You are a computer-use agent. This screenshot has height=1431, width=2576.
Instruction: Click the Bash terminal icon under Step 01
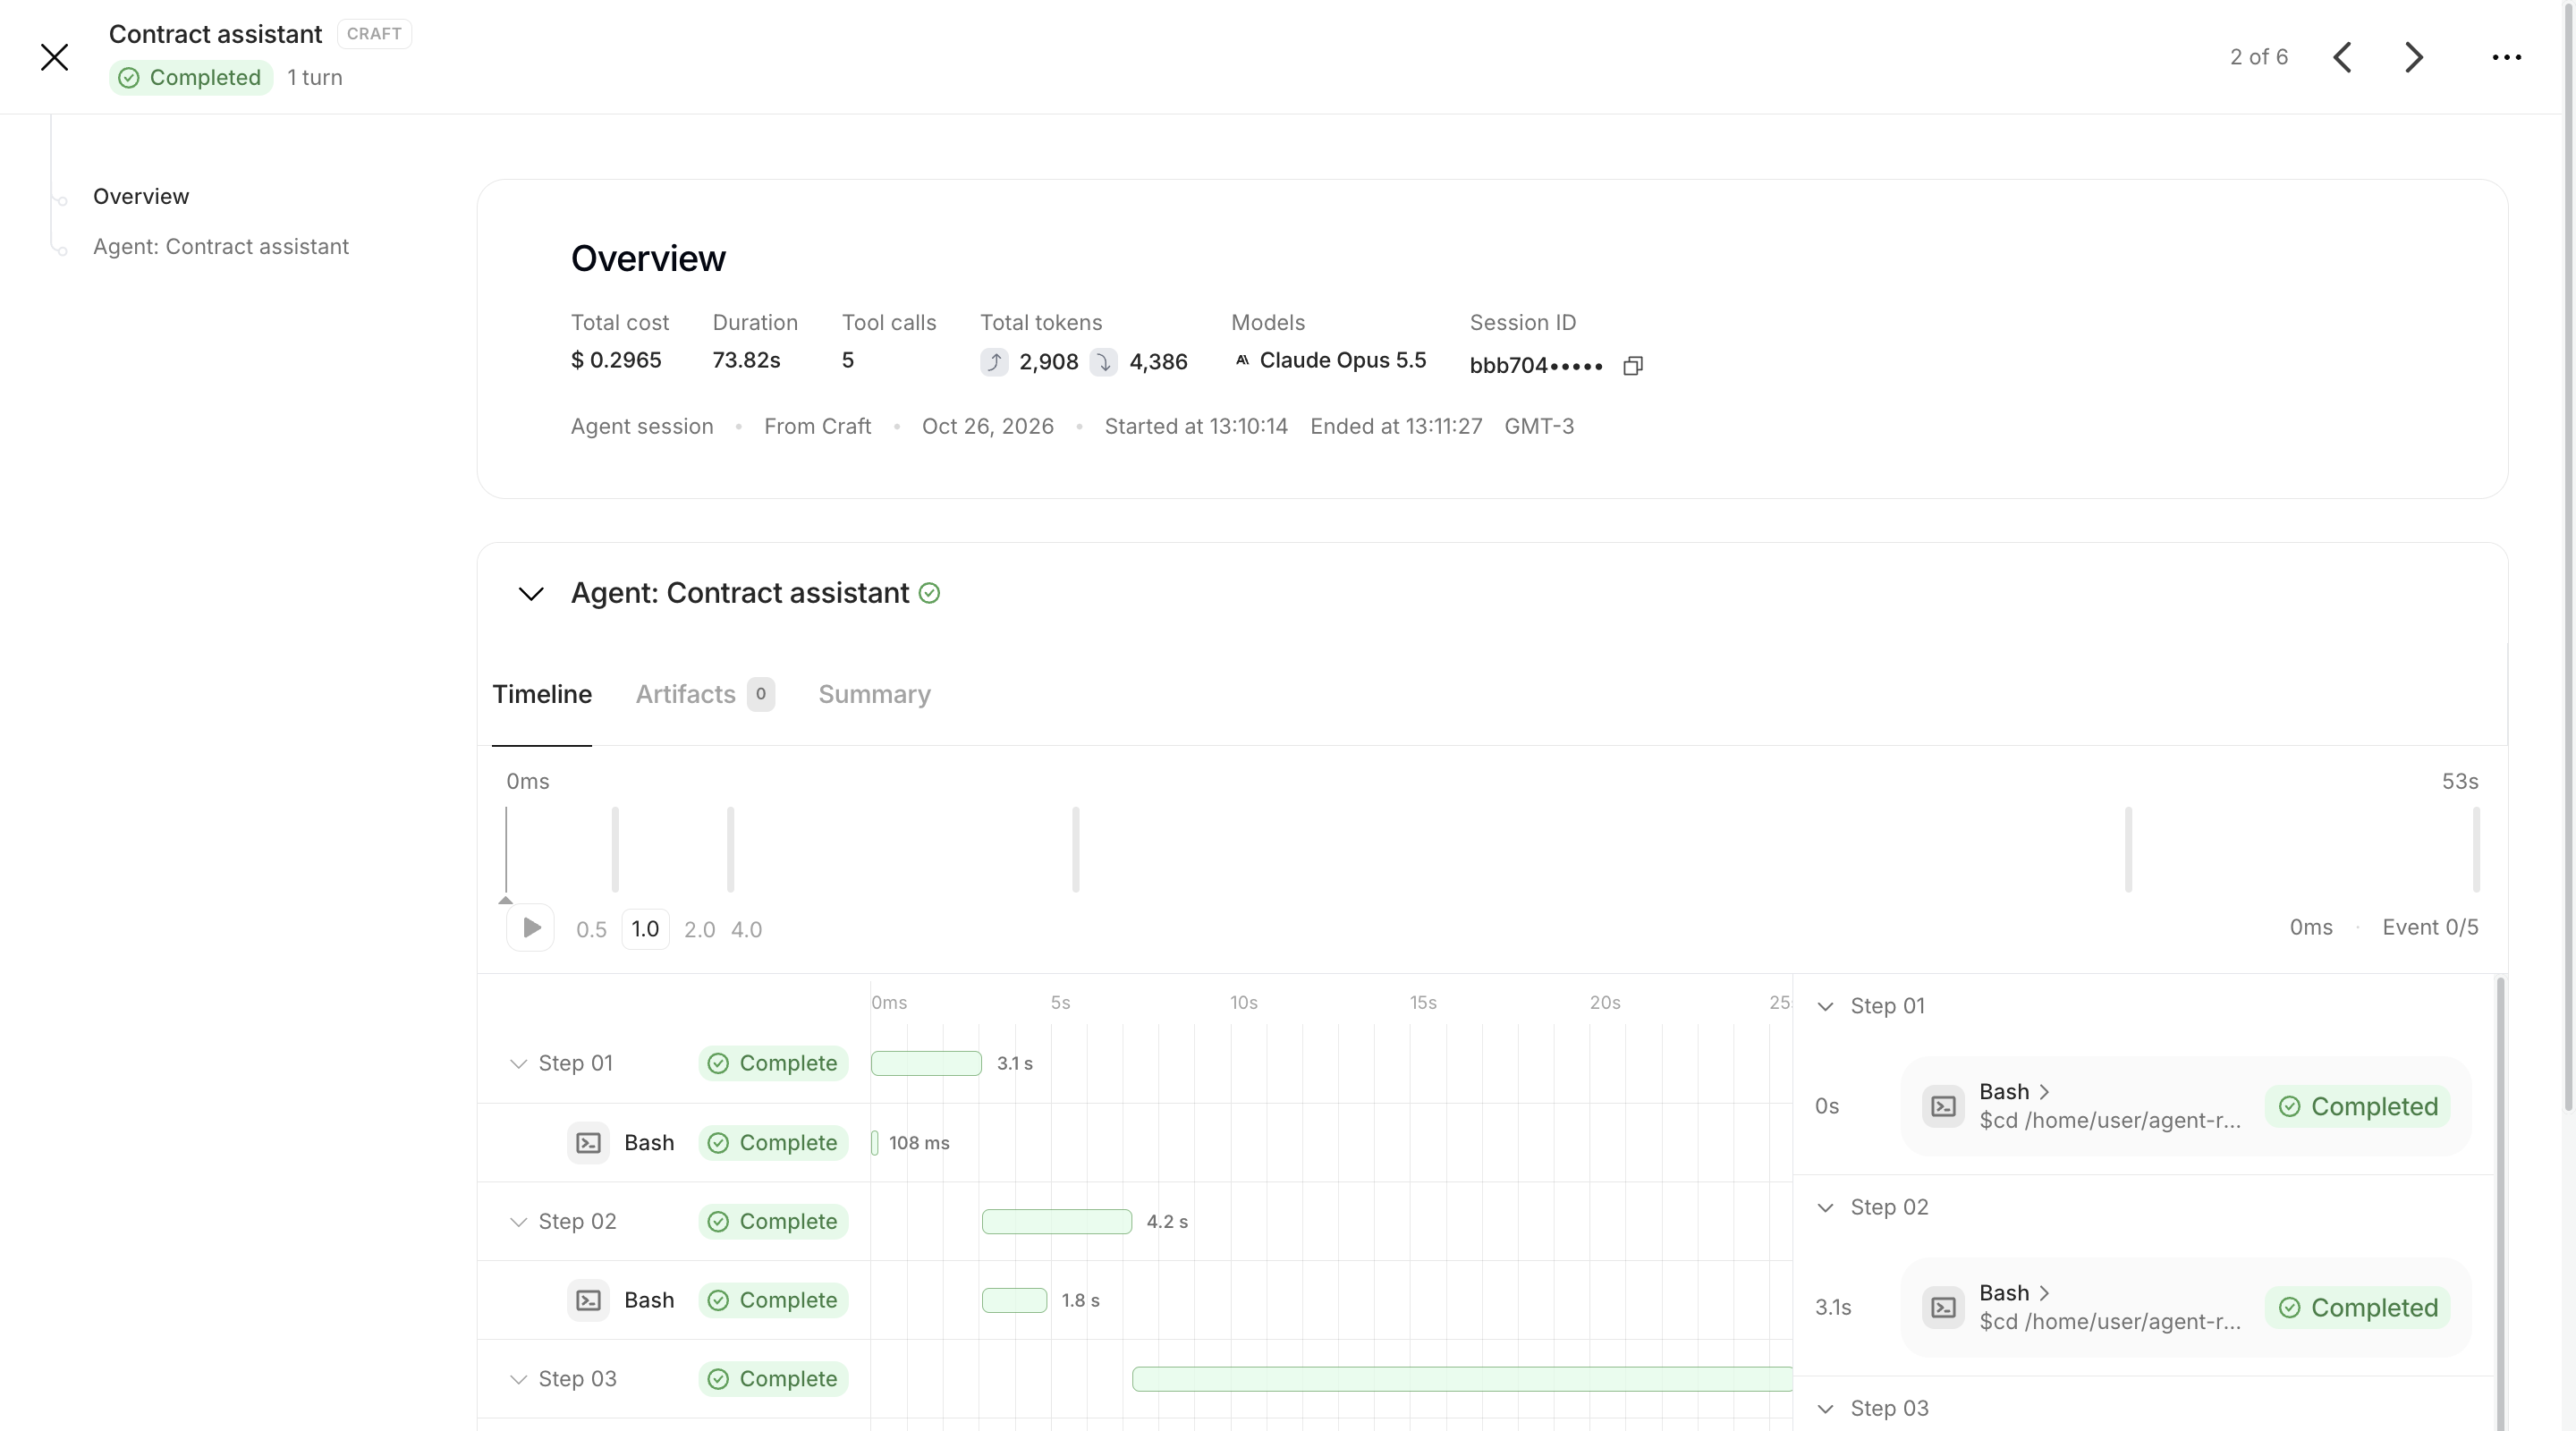(x=588, y=1142)
